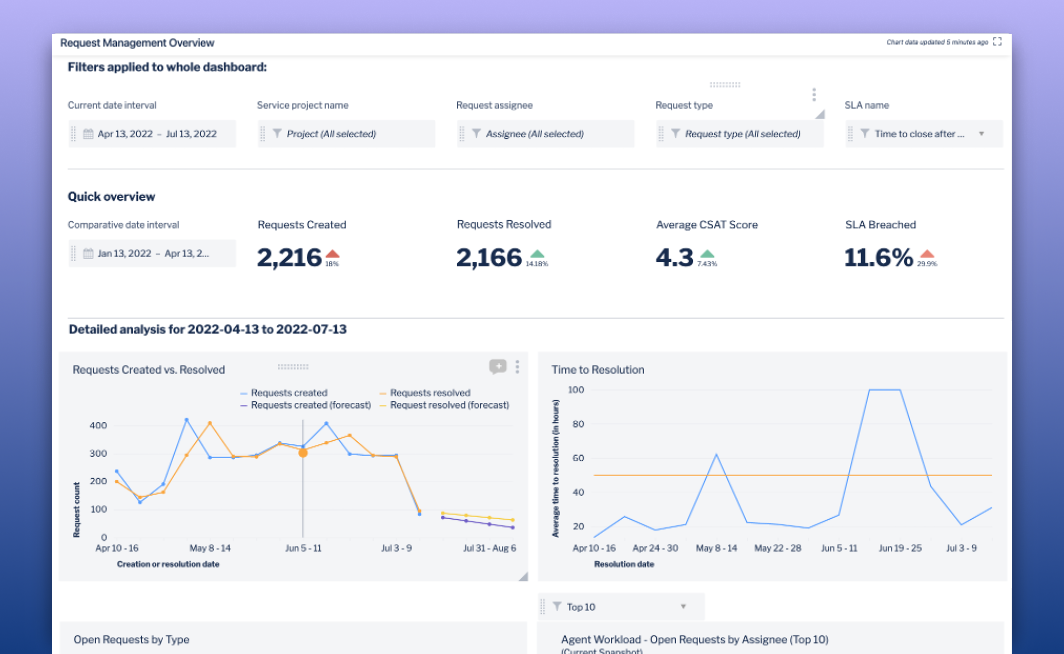Click the resize corner of Requests Created vs. Resolved chart
The image size is (1064, 654).
click(x=523, y=576)
